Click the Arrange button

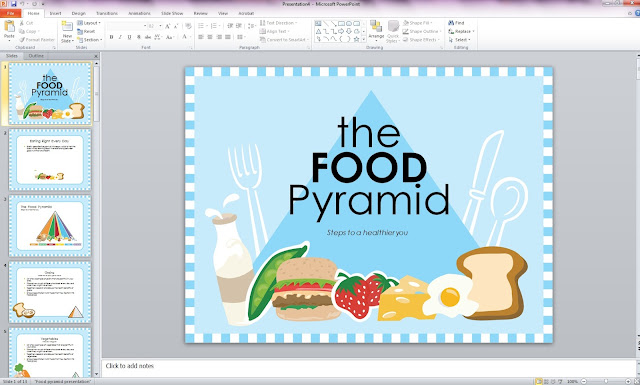point(376,31)
